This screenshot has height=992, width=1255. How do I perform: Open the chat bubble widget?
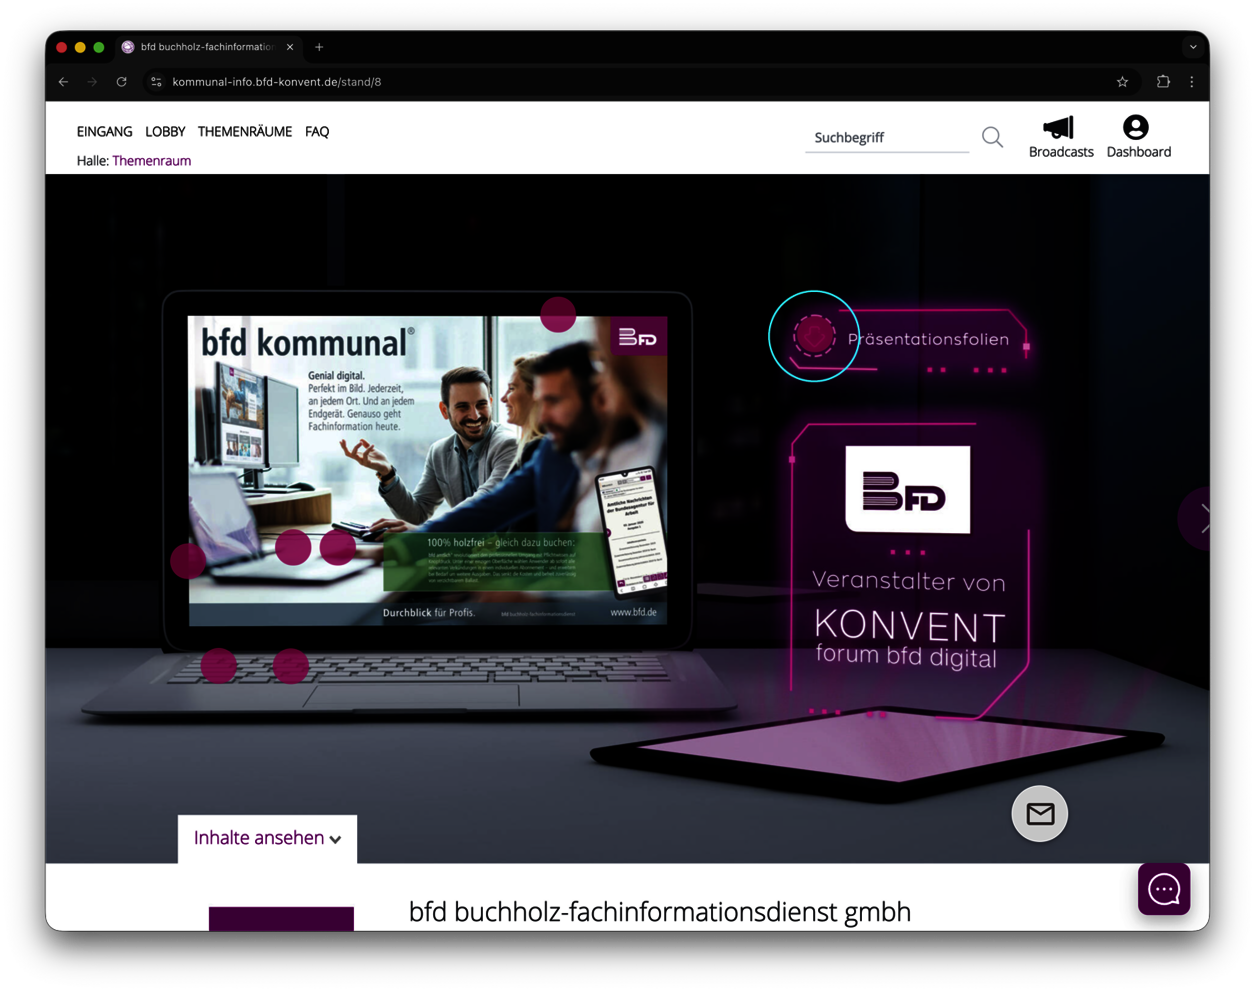[1164, 889]
